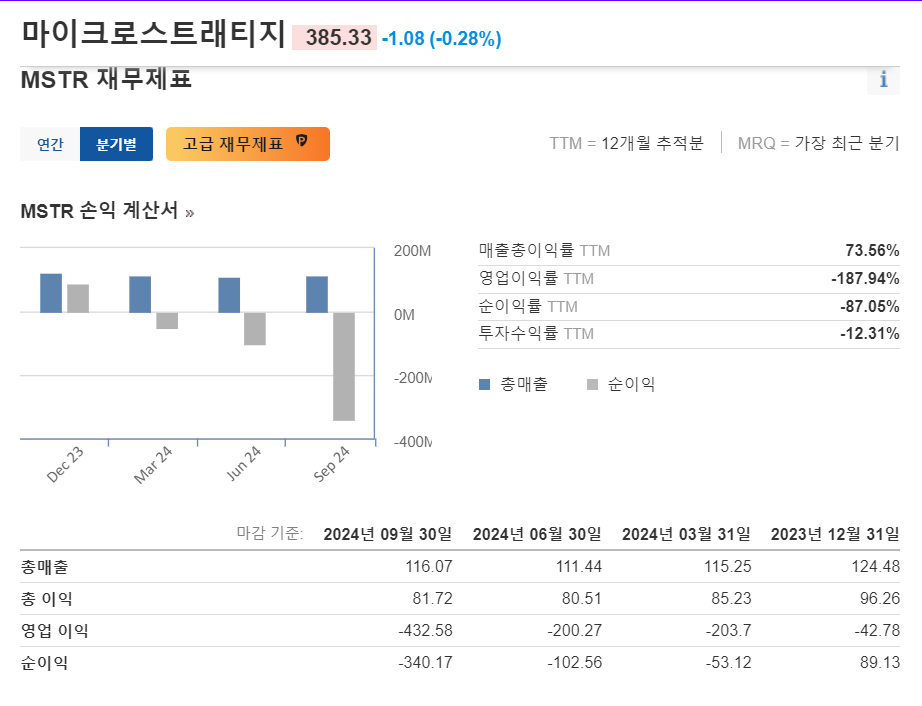
Task: Click the MSTR 재무제표 heading
Action: pos(106,79)
